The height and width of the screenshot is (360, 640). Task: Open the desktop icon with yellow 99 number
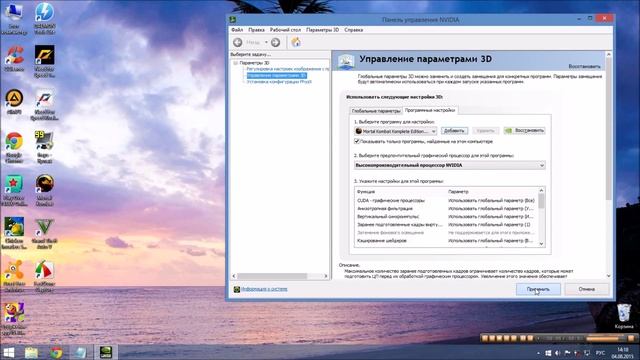[x=44, y=148]
